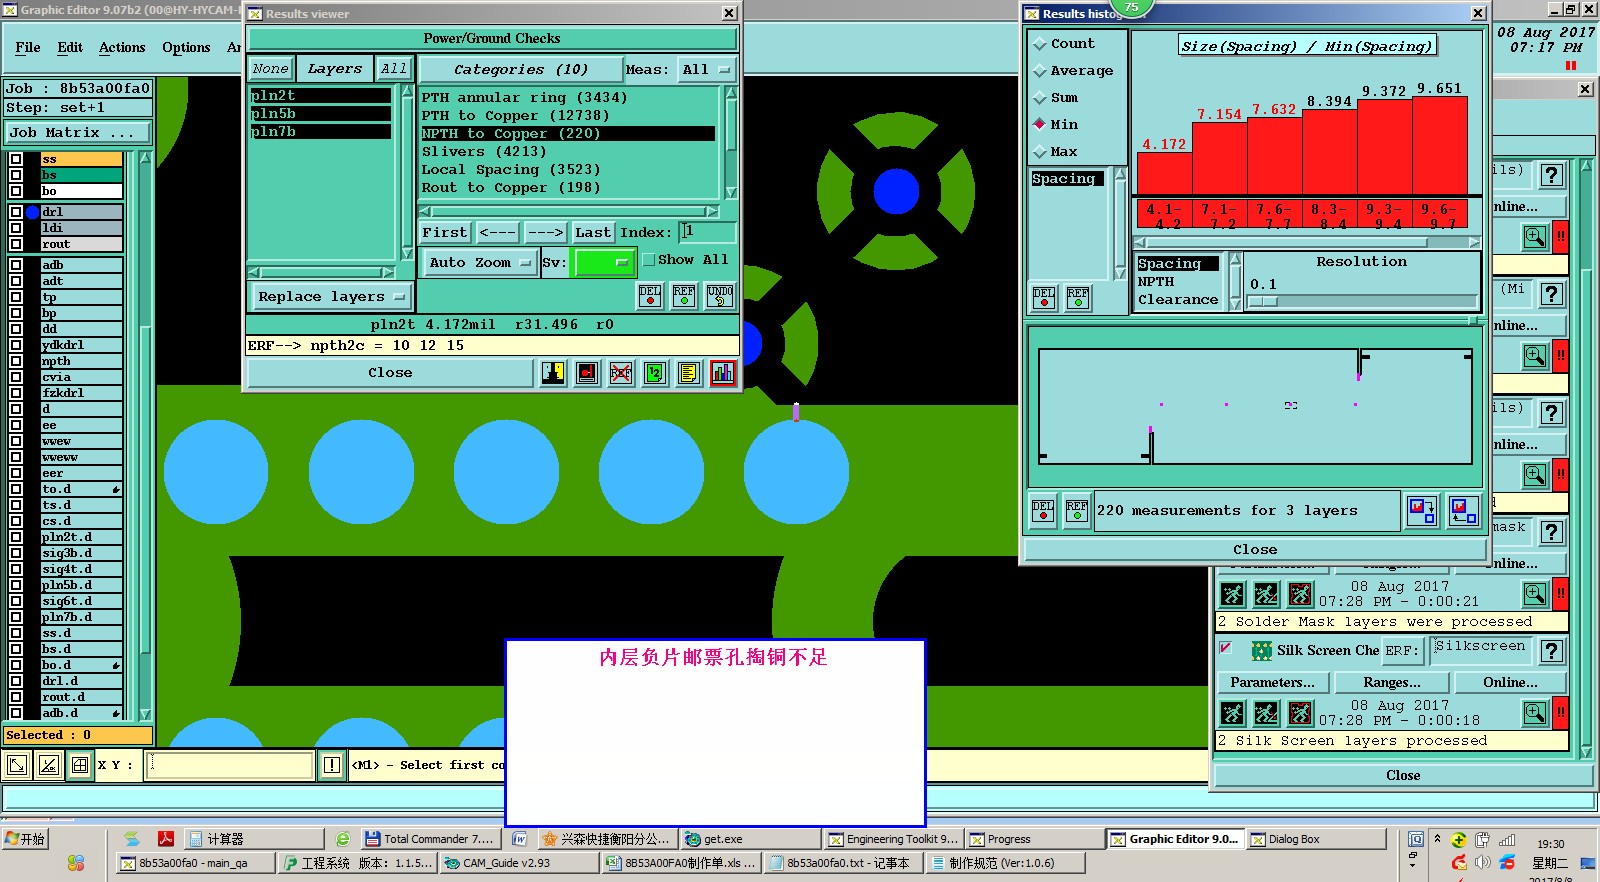This screenshot has width=1600, height=882.
Task: Click the yellow note report icon
Action: click(689, 373)
